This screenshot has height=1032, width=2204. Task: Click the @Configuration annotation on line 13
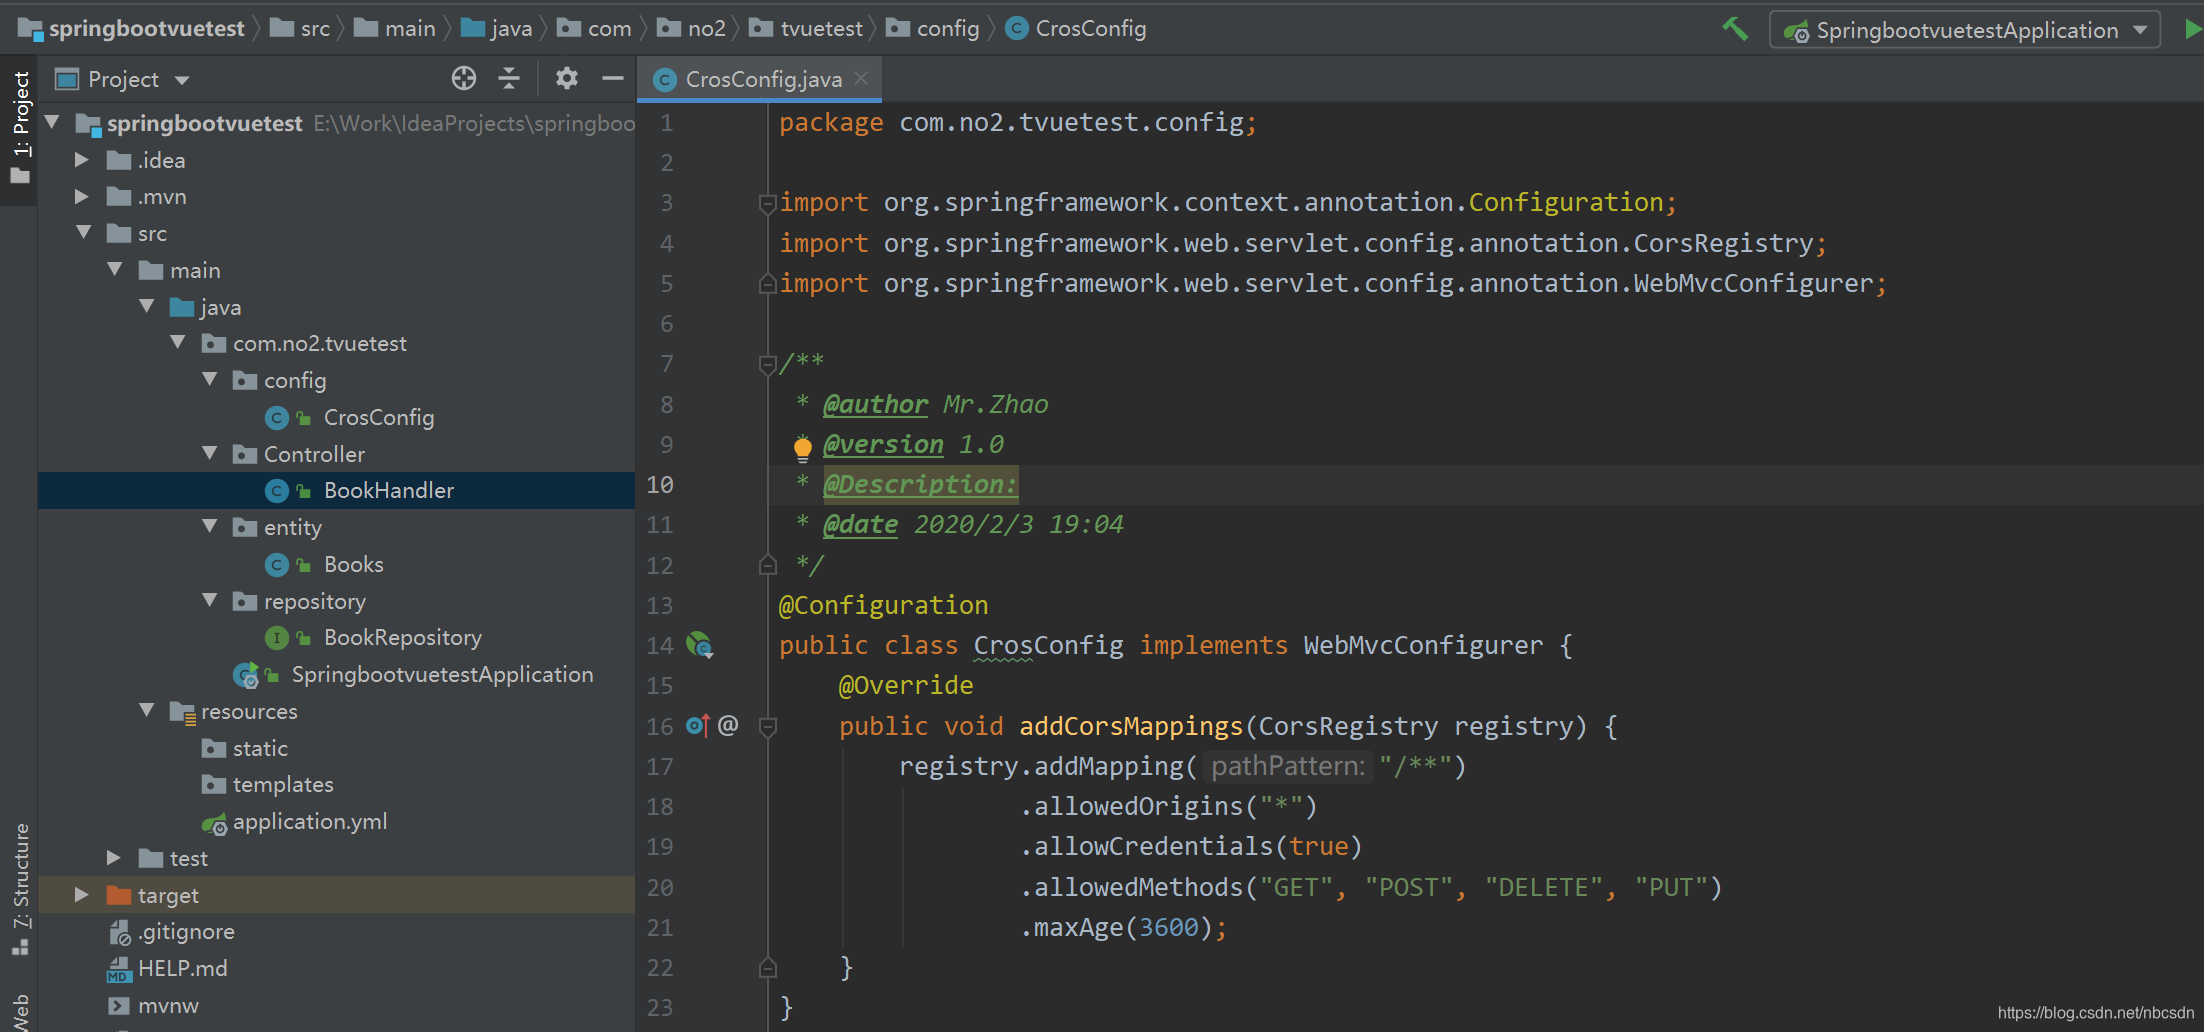coord(883,605)
